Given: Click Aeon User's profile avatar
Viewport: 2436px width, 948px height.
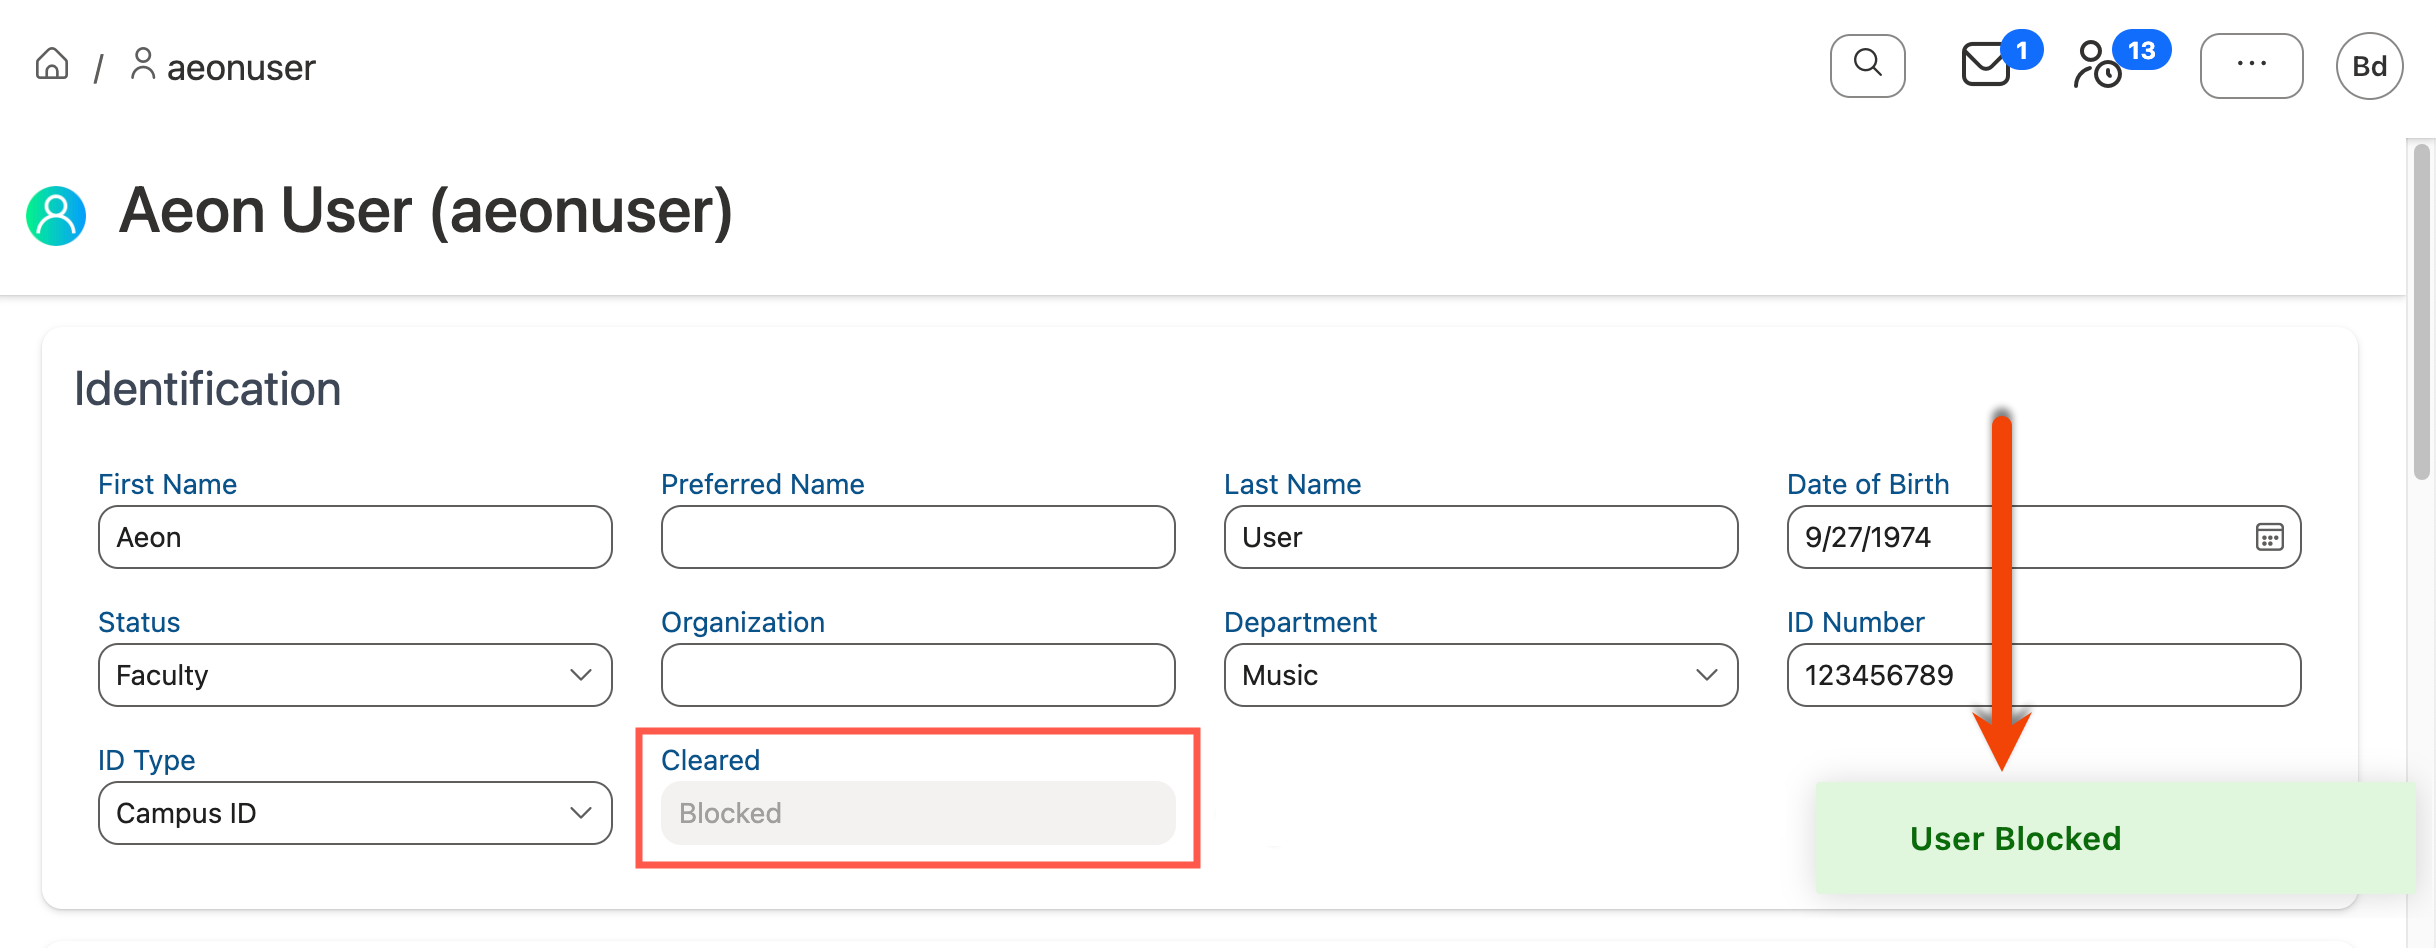Looking at the screenshot, I should coord(56,214).
